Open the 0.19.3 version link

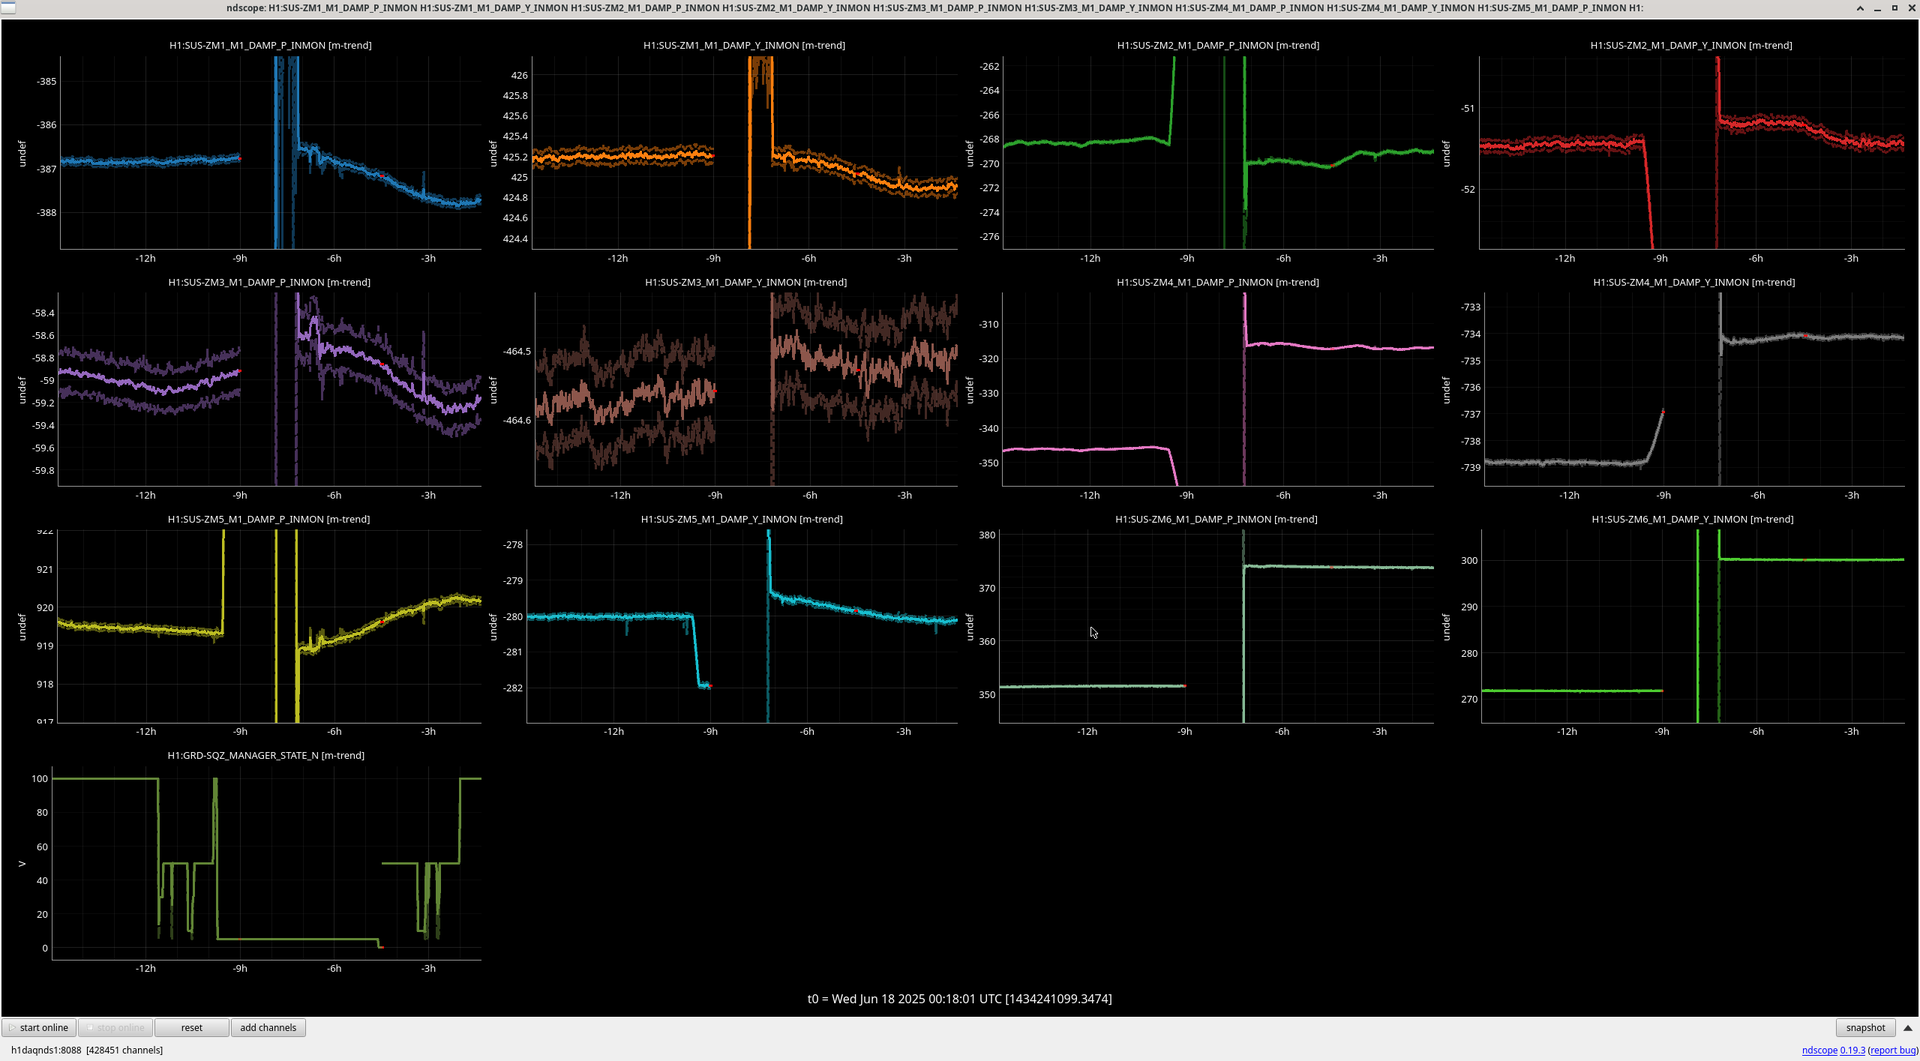pyautogui.click(x=1852, y=1050)
